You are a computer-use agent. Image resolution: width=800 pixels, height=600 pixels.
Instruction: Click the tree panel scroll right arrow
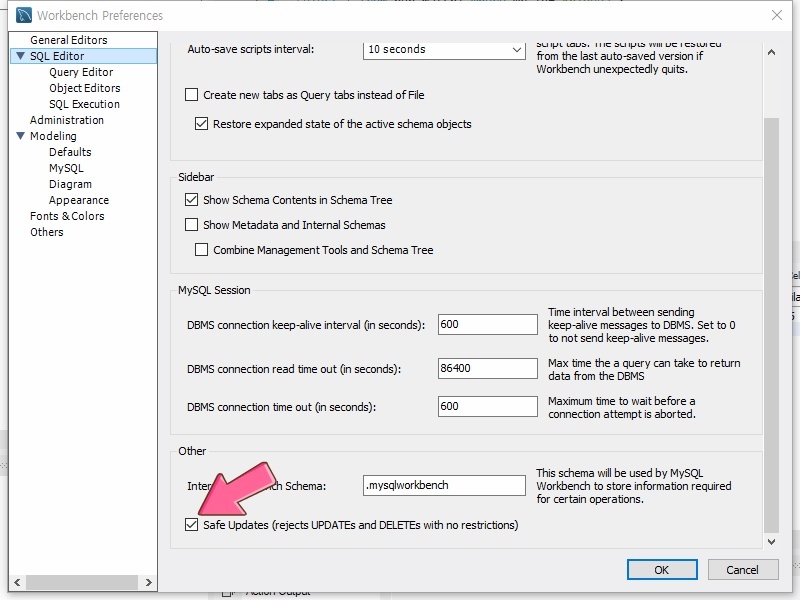click(148, 582)
